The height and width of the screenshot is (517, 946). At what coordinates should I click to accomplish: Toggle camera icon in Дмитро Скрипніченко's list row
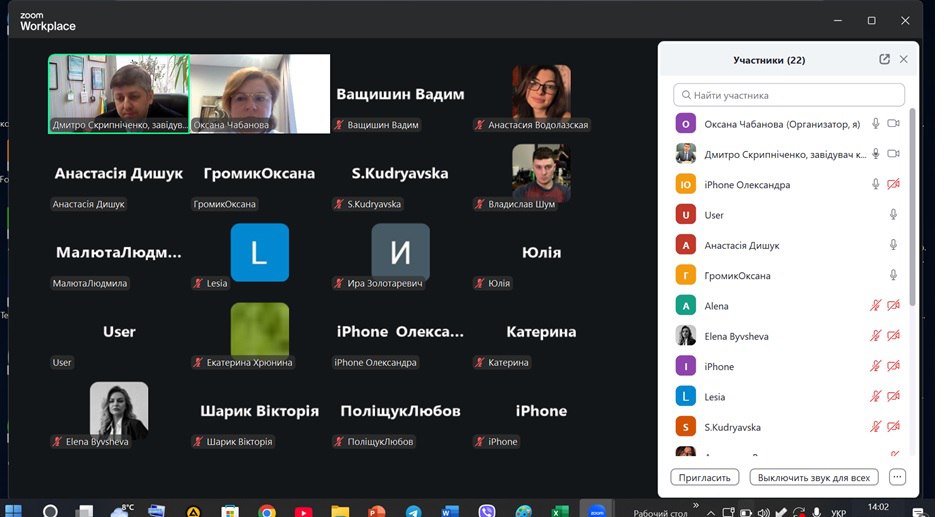coord(894,154)
